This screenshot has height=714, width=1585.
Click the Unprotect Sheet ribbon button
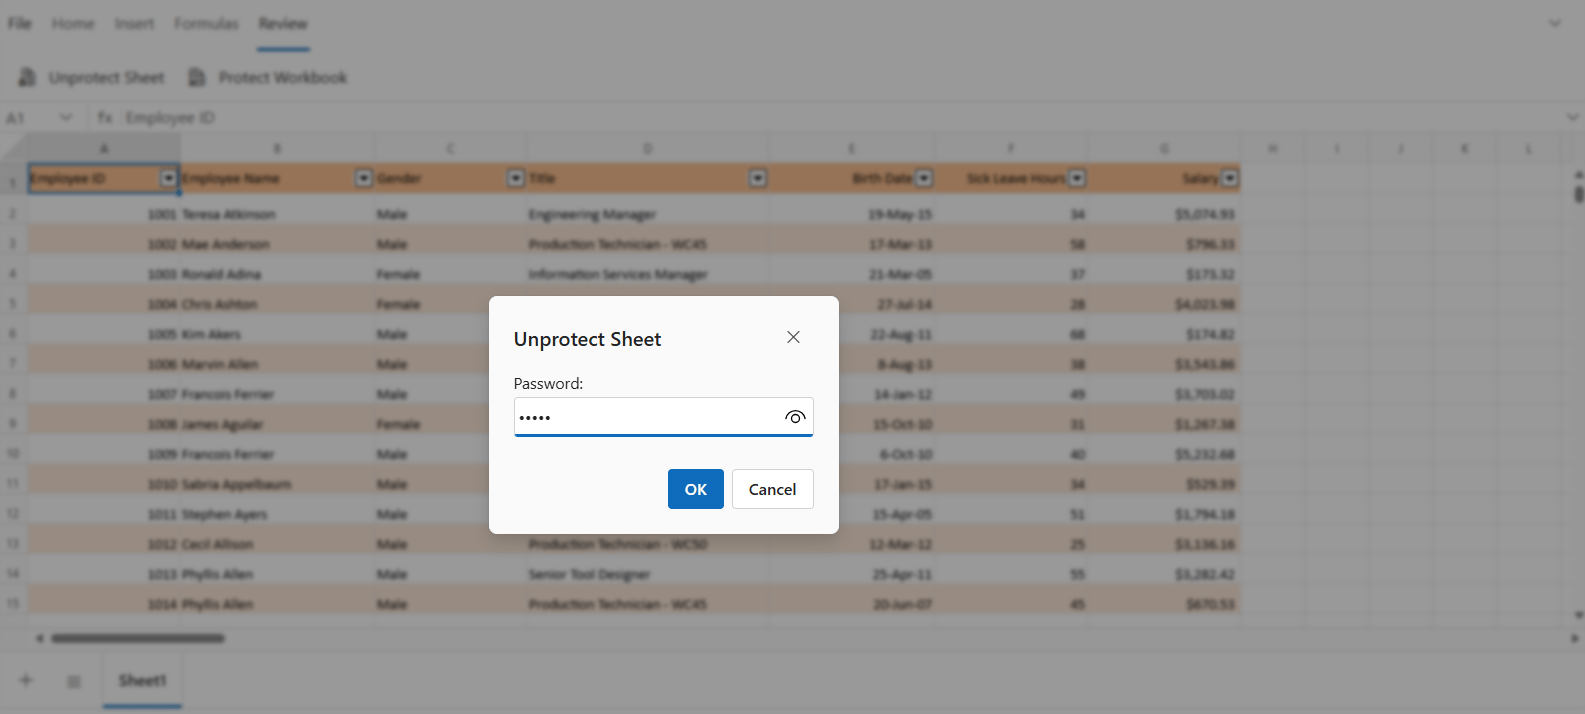click(x=91, y=77)
